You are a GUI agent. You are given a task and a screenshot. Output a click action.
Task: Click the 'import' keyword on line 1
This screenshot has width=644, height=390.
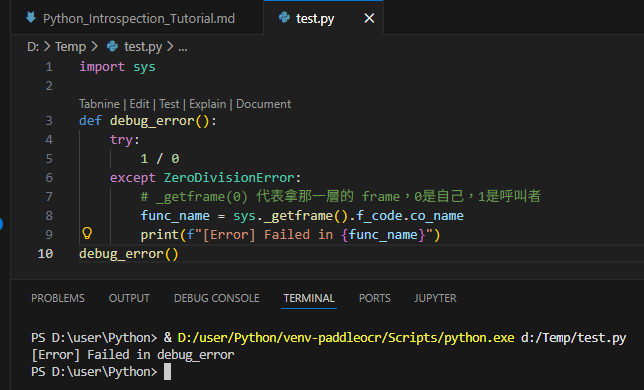click(x=102, y=67)
